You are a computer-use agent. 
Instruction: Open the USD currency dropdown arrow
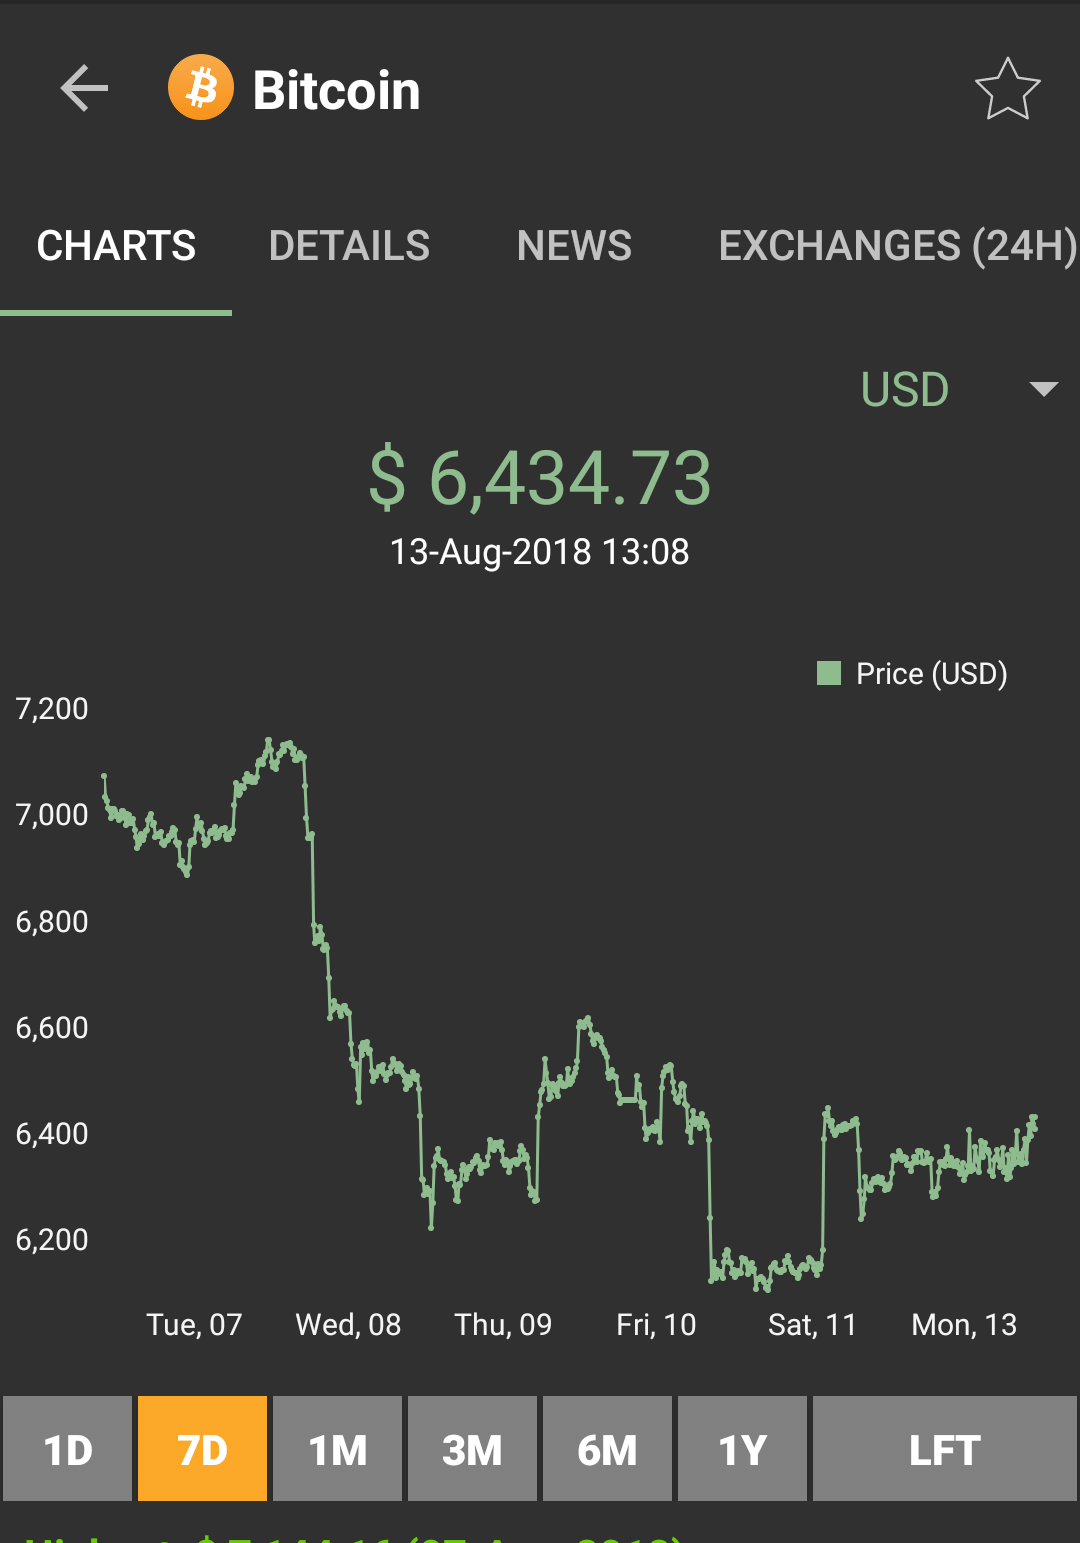click(1043, 389)
